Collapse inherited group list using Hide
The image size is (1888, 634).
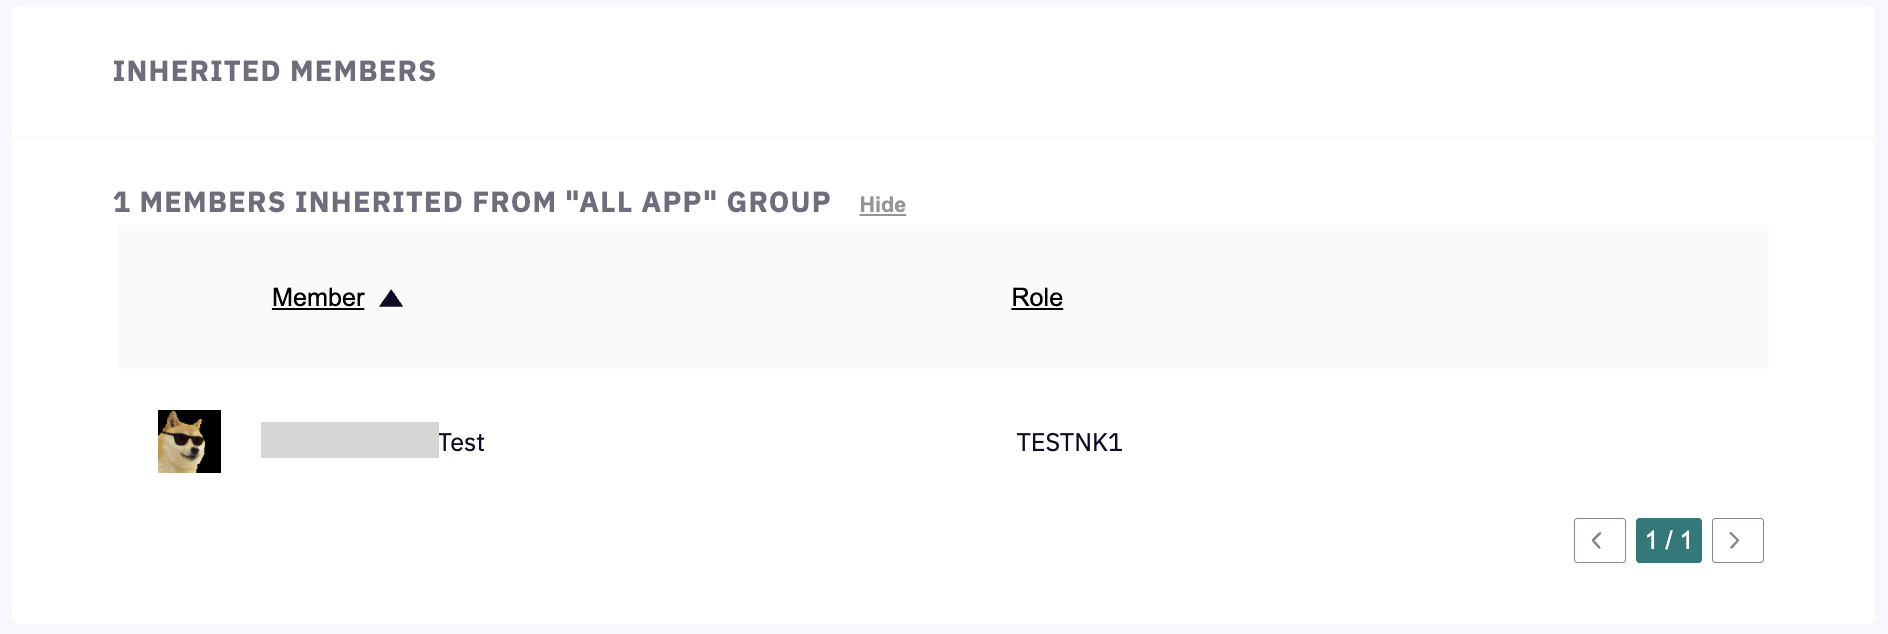point(882,204)
